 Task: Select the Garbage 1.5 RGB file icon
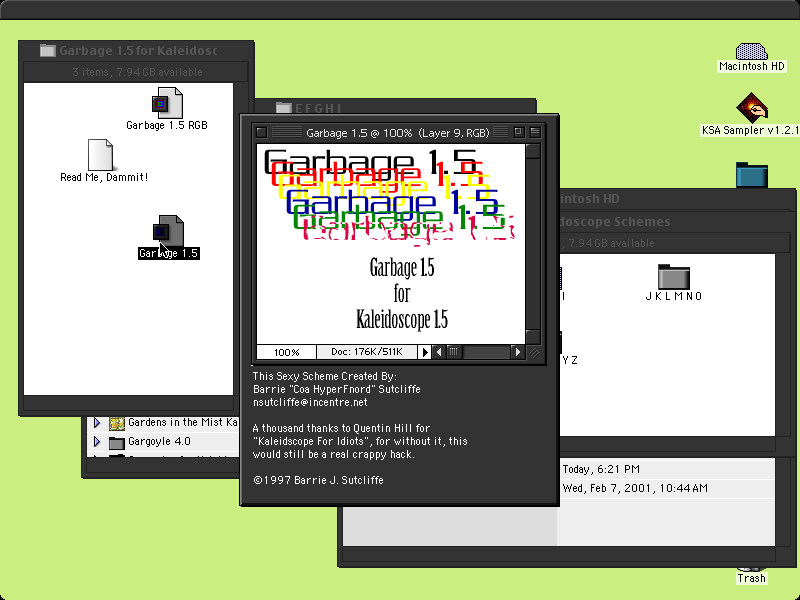tap(167, 103)
